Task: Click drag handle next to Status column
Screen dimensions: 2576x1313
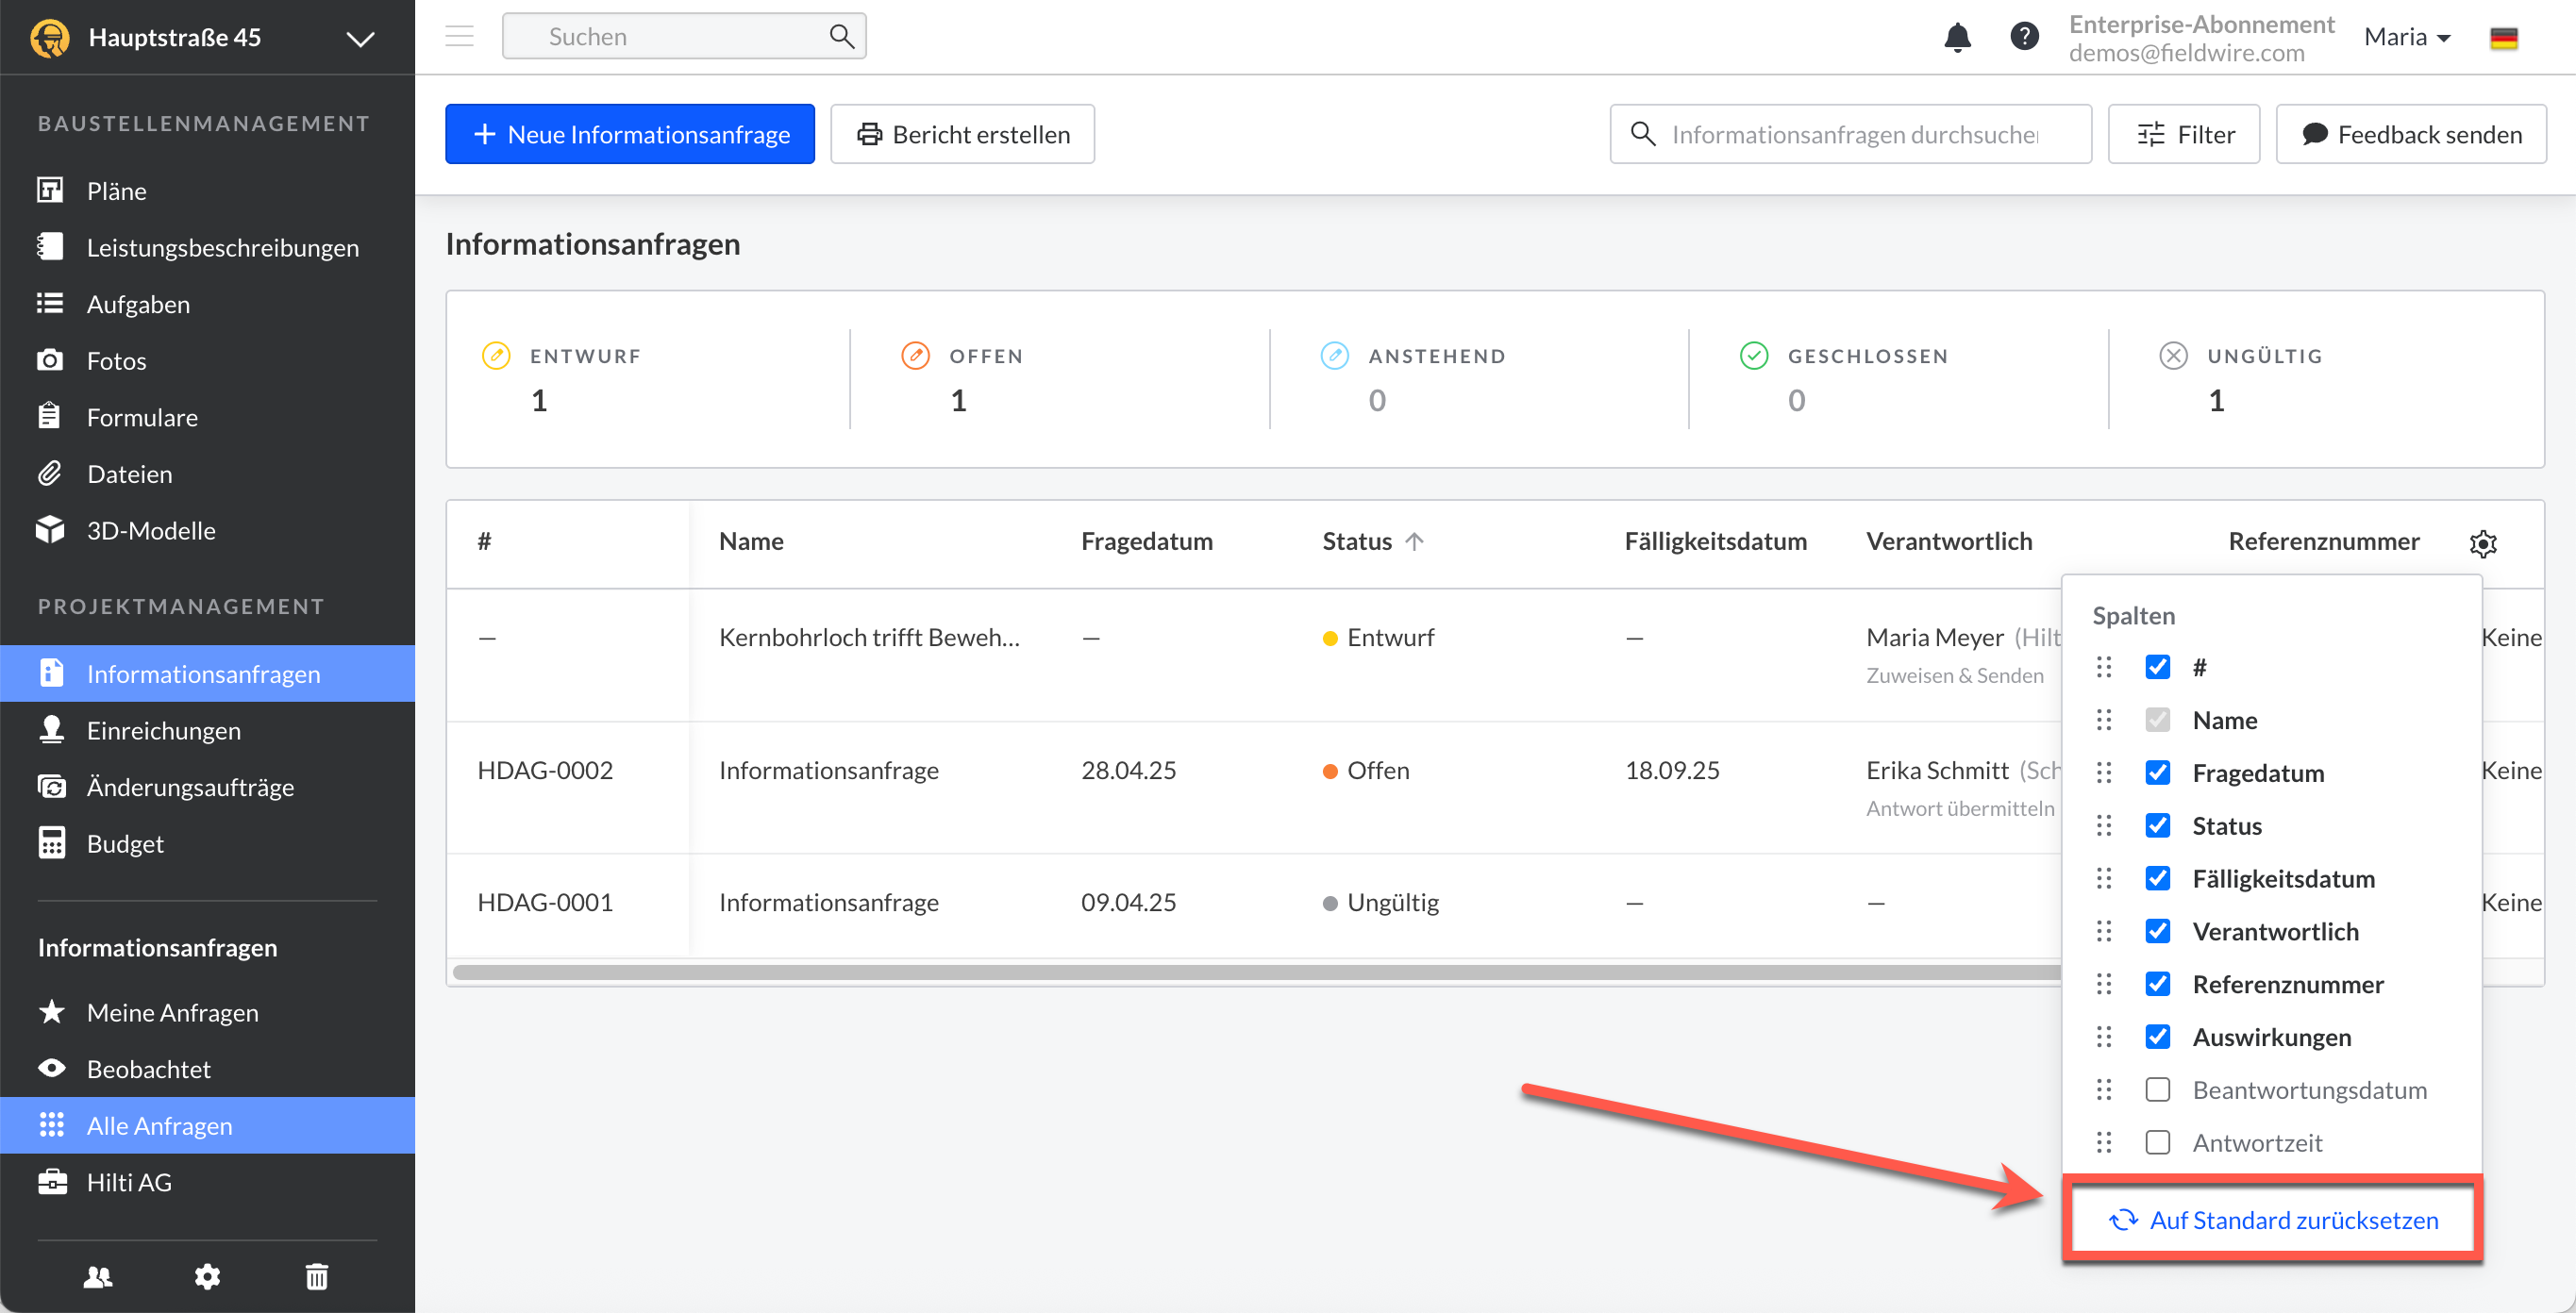Action: [x=2104, y=826]
